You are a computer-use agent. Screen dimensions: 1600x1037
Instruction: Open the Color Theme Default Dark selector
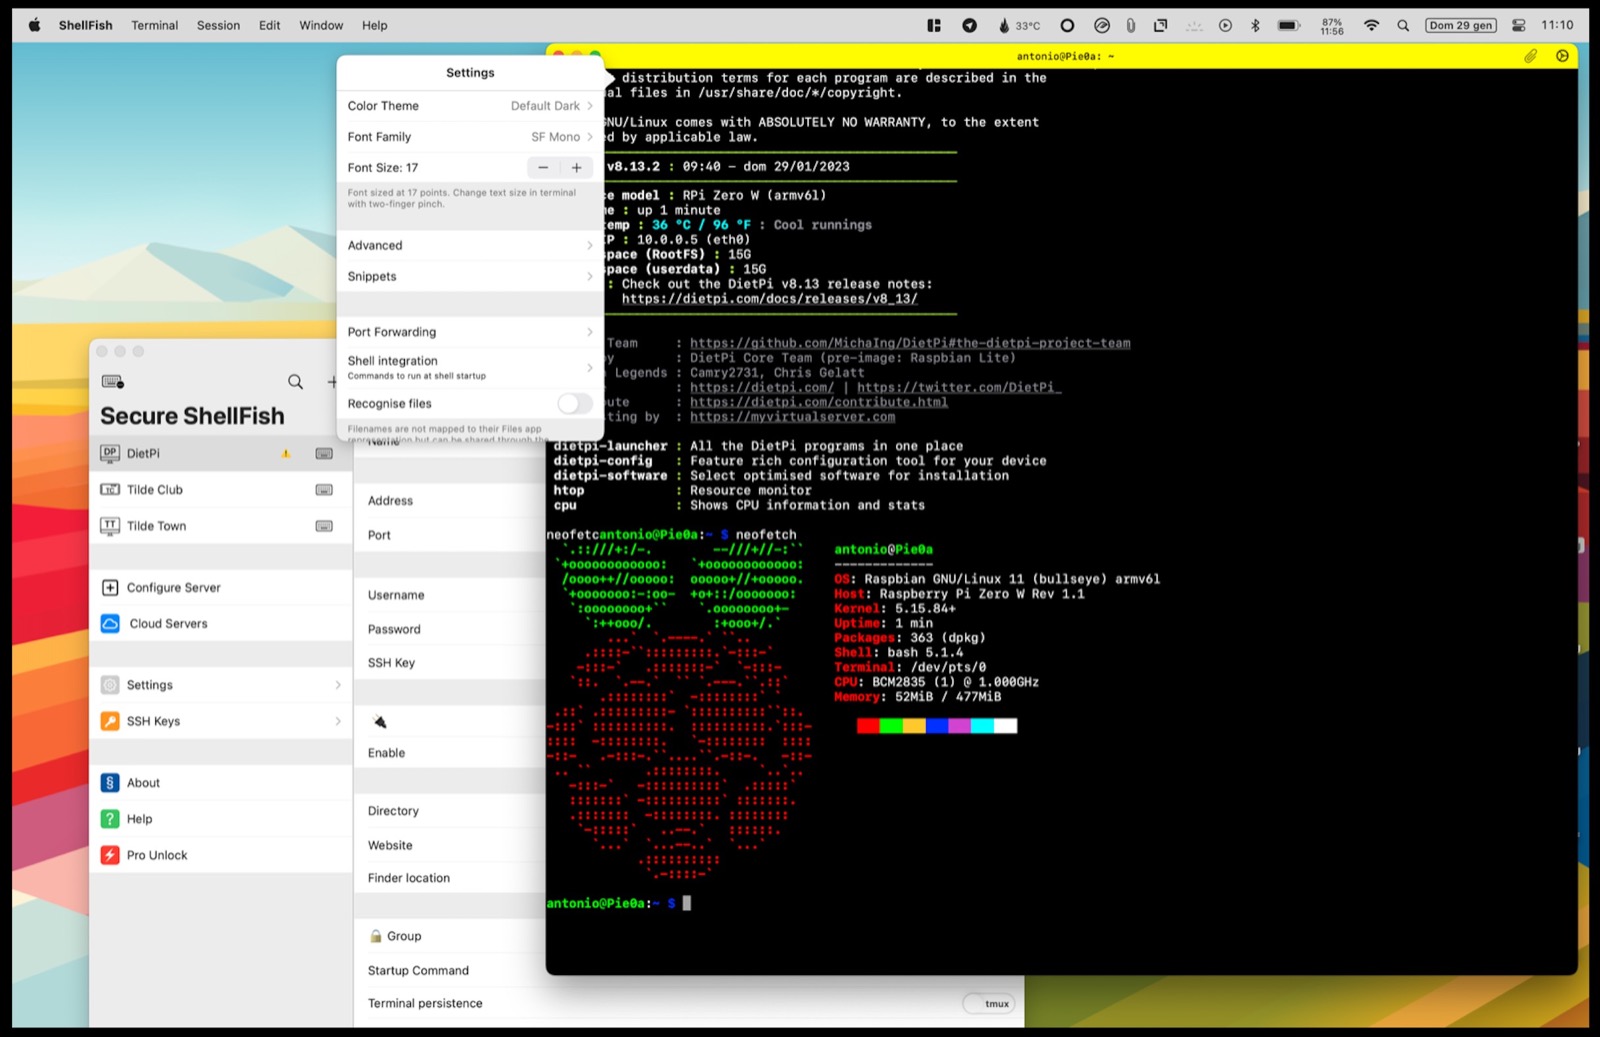[550, 106]
